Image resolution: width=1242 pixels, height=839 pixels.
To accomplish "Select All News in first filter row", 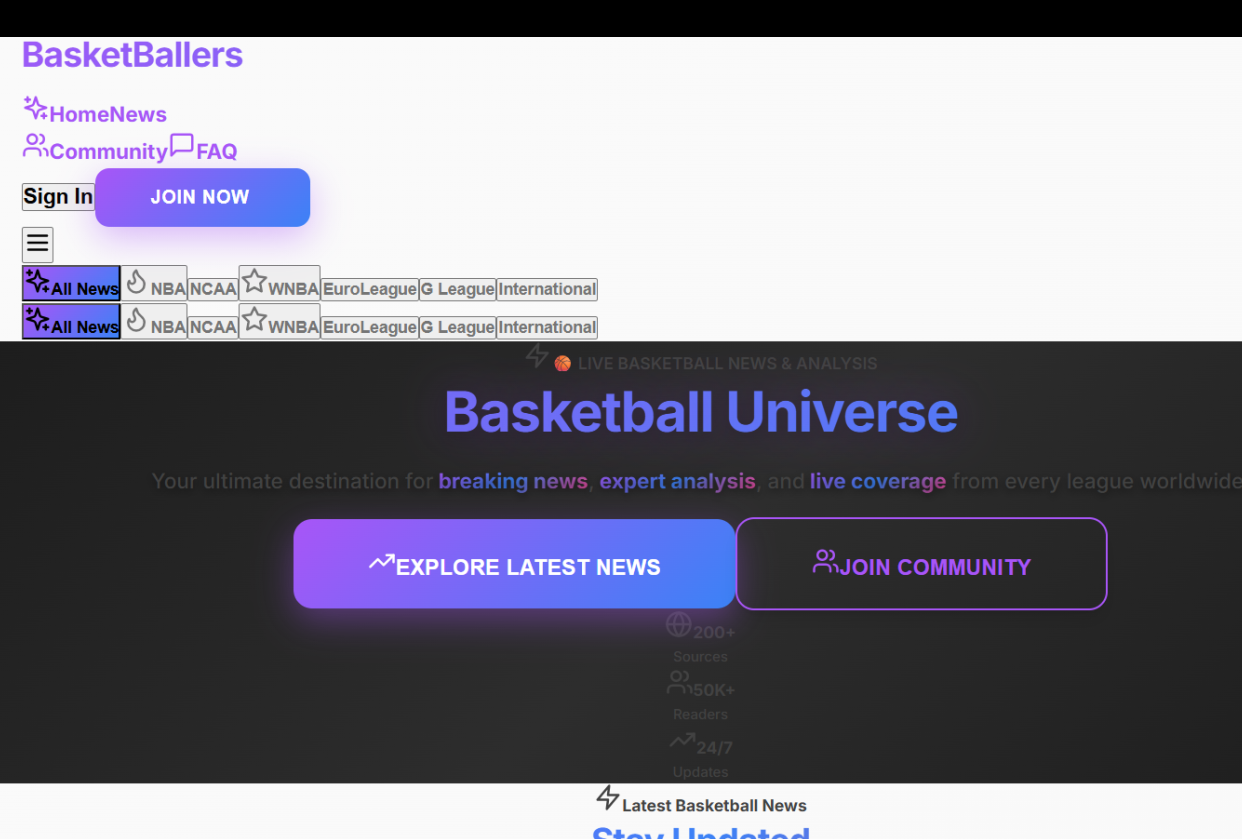I will click(71, 283).
